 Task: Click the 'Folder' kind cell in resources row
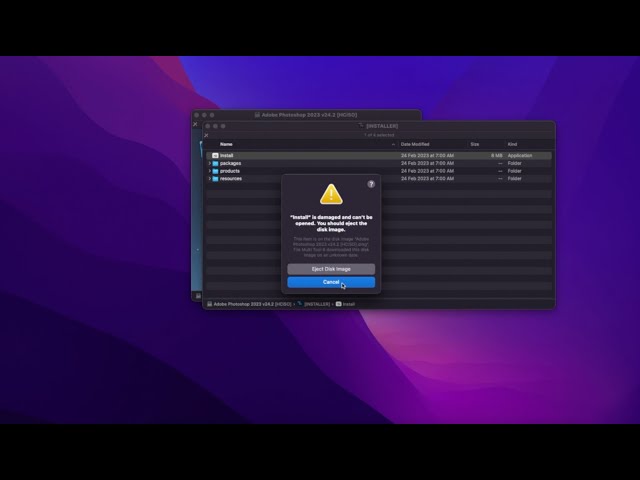[x=514, y=178]
